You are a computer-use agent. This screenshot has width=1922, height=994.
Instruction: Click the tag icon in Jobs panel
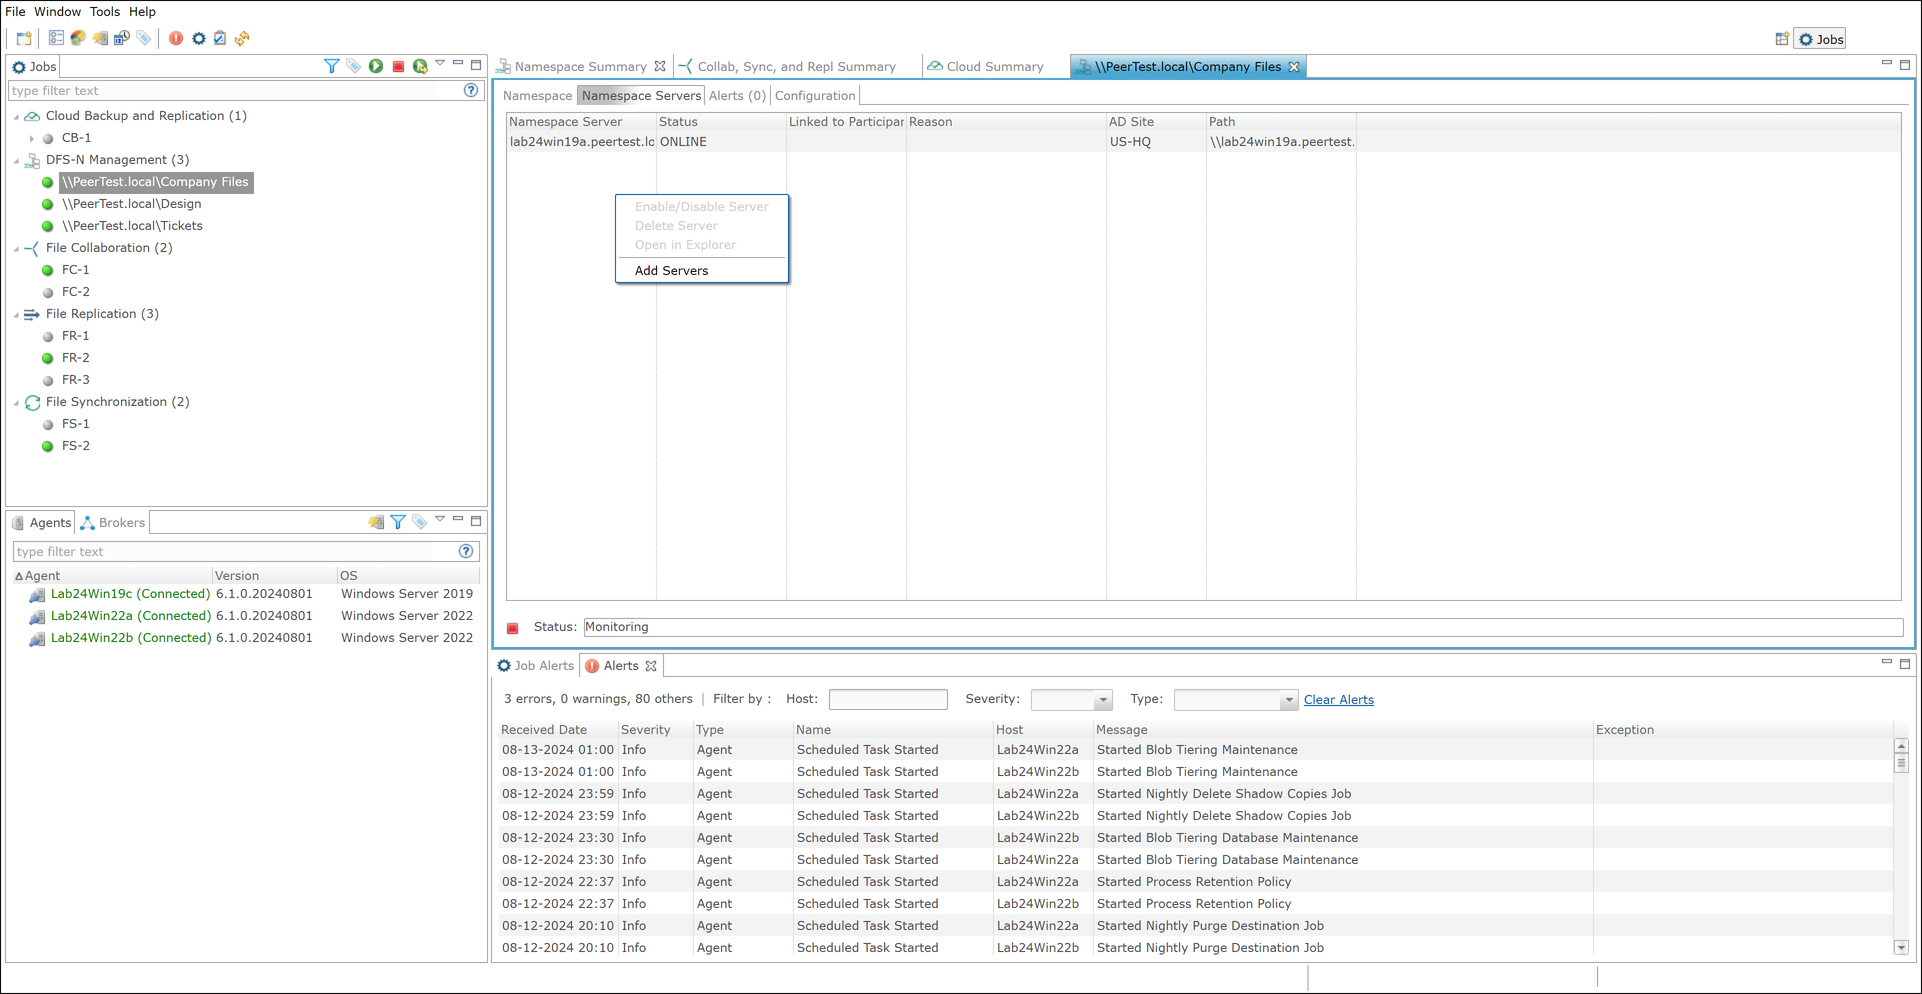click(354, 66)
